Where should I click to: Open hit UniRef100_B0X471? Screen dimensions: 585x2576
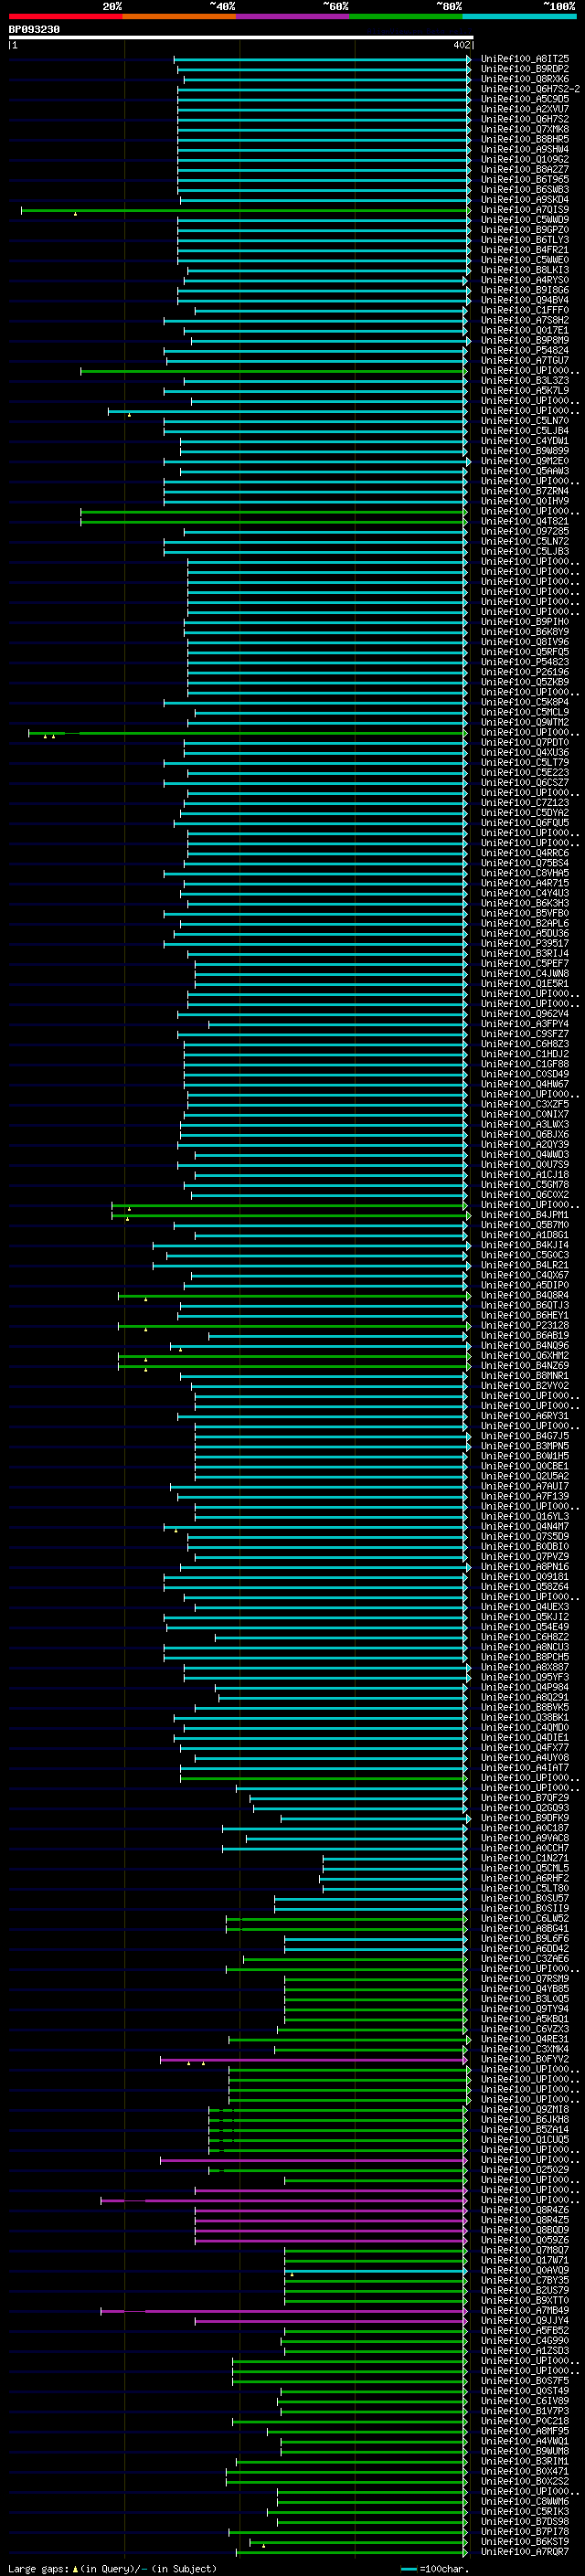(525, 2472)
